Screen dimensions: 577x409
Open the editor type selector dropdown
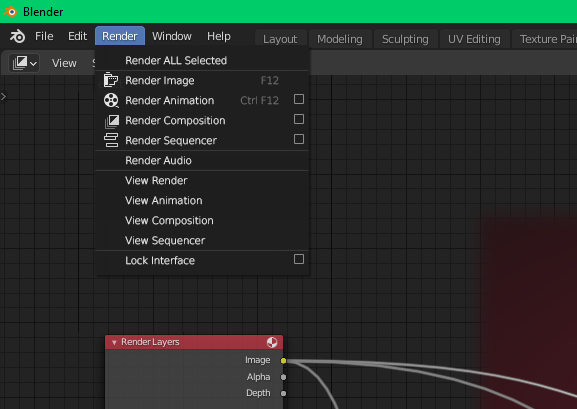point(24,63)
